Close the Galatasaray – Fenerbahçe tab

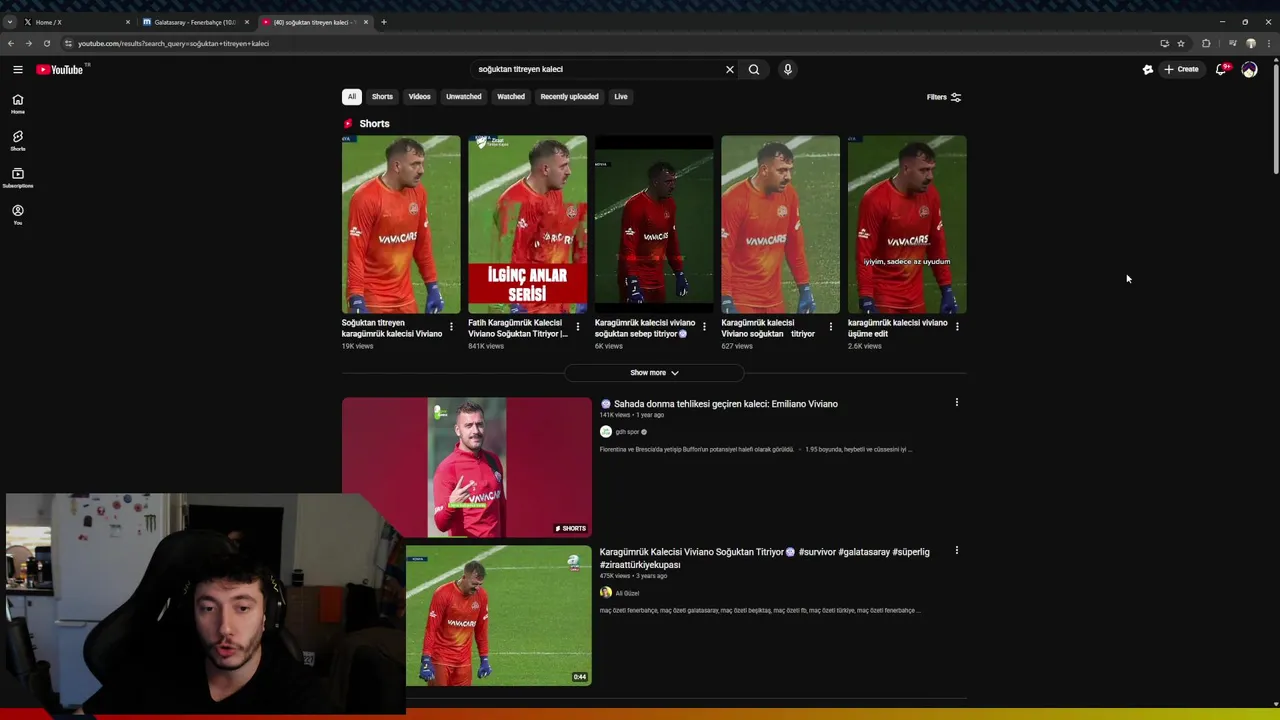click(247, 22)
